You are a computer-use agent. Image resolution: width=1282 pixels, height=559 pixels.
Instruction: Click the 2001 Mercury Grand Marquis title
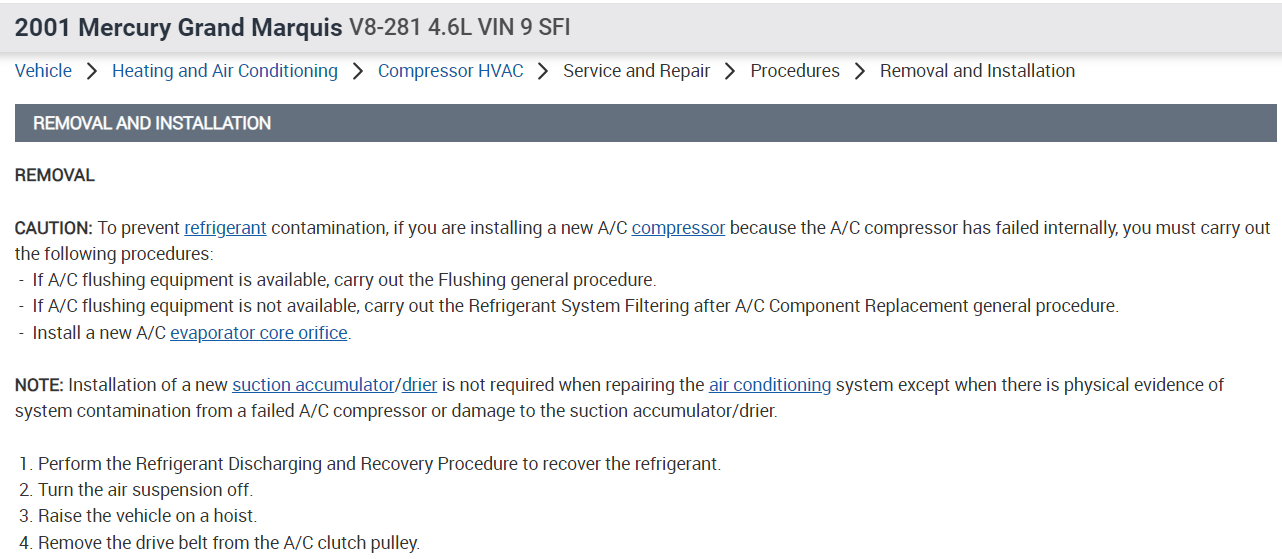pos(178,27)
